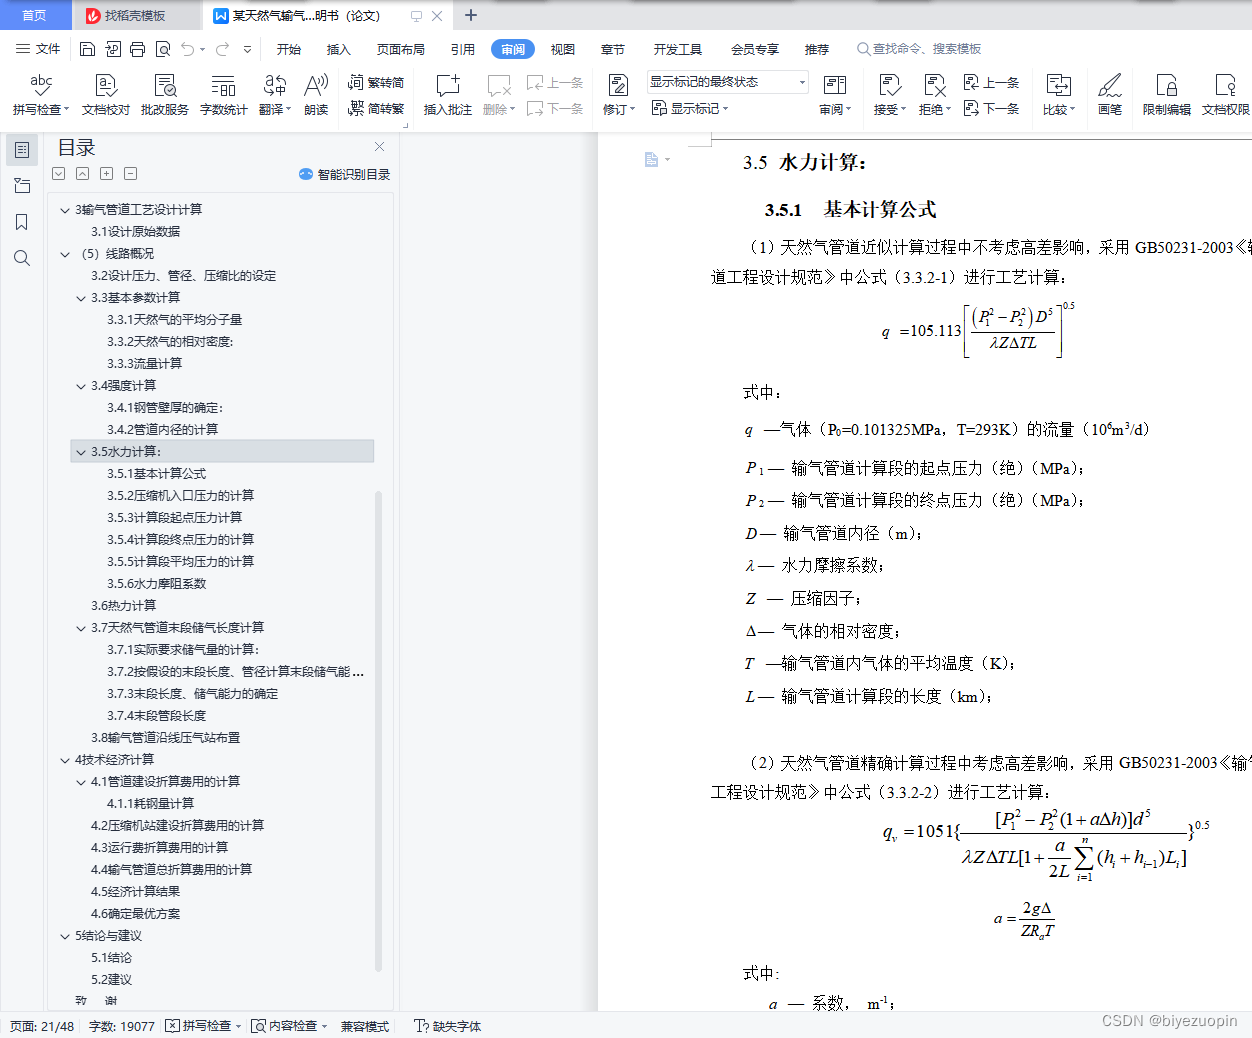Open the 文件 menu
Image resolution: width=1252 pixels, height=1038 pixels.
point(38,49)
